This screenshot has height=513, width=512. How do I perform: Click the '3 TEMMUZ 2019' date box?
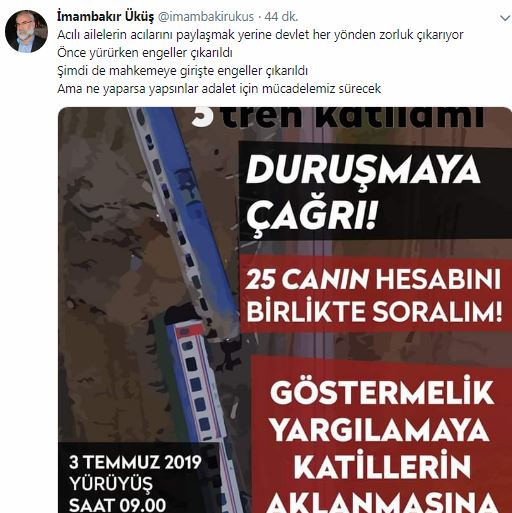[x=135, y=462]
